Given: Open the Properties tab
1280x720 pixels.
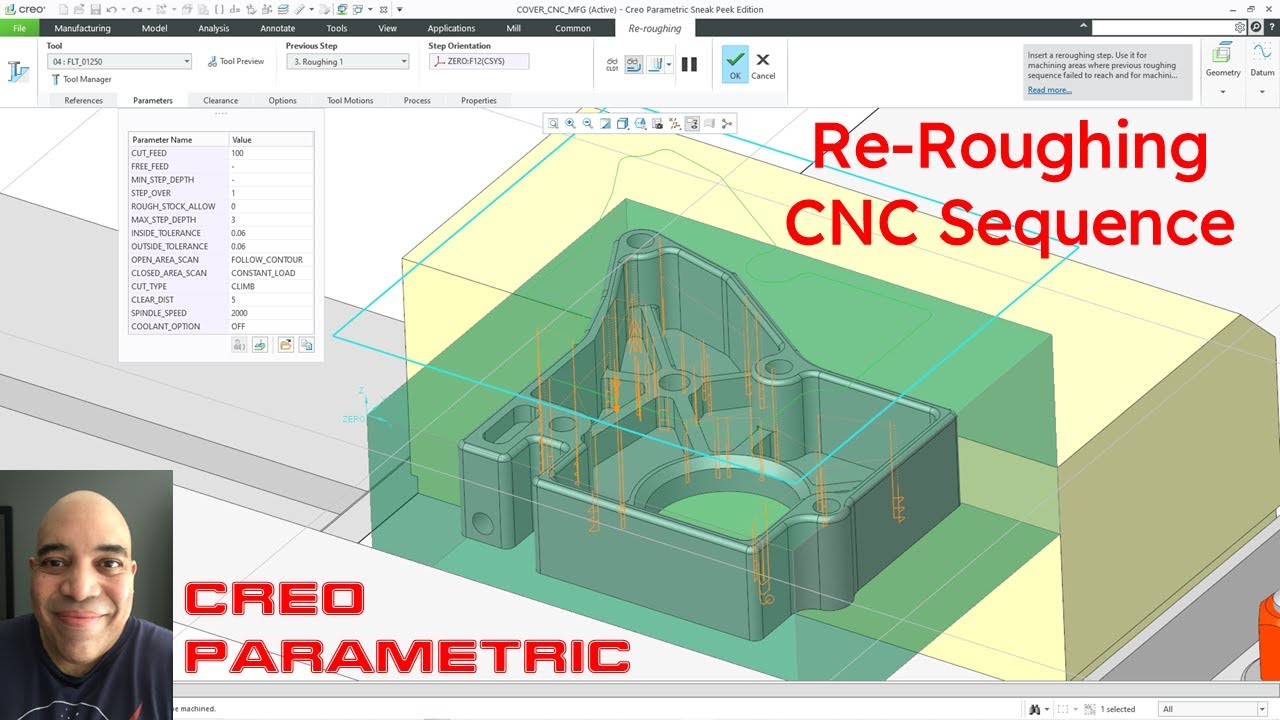Looking at the screenshot, I should [479, 100].
